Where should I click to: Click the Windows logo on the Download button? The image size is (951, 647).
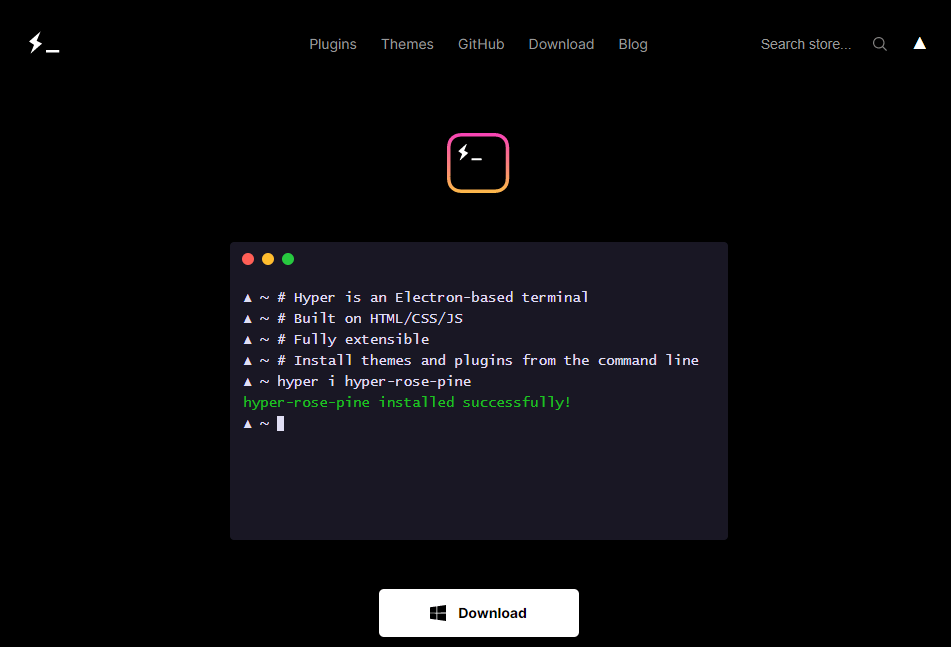(x=438, y=613)
